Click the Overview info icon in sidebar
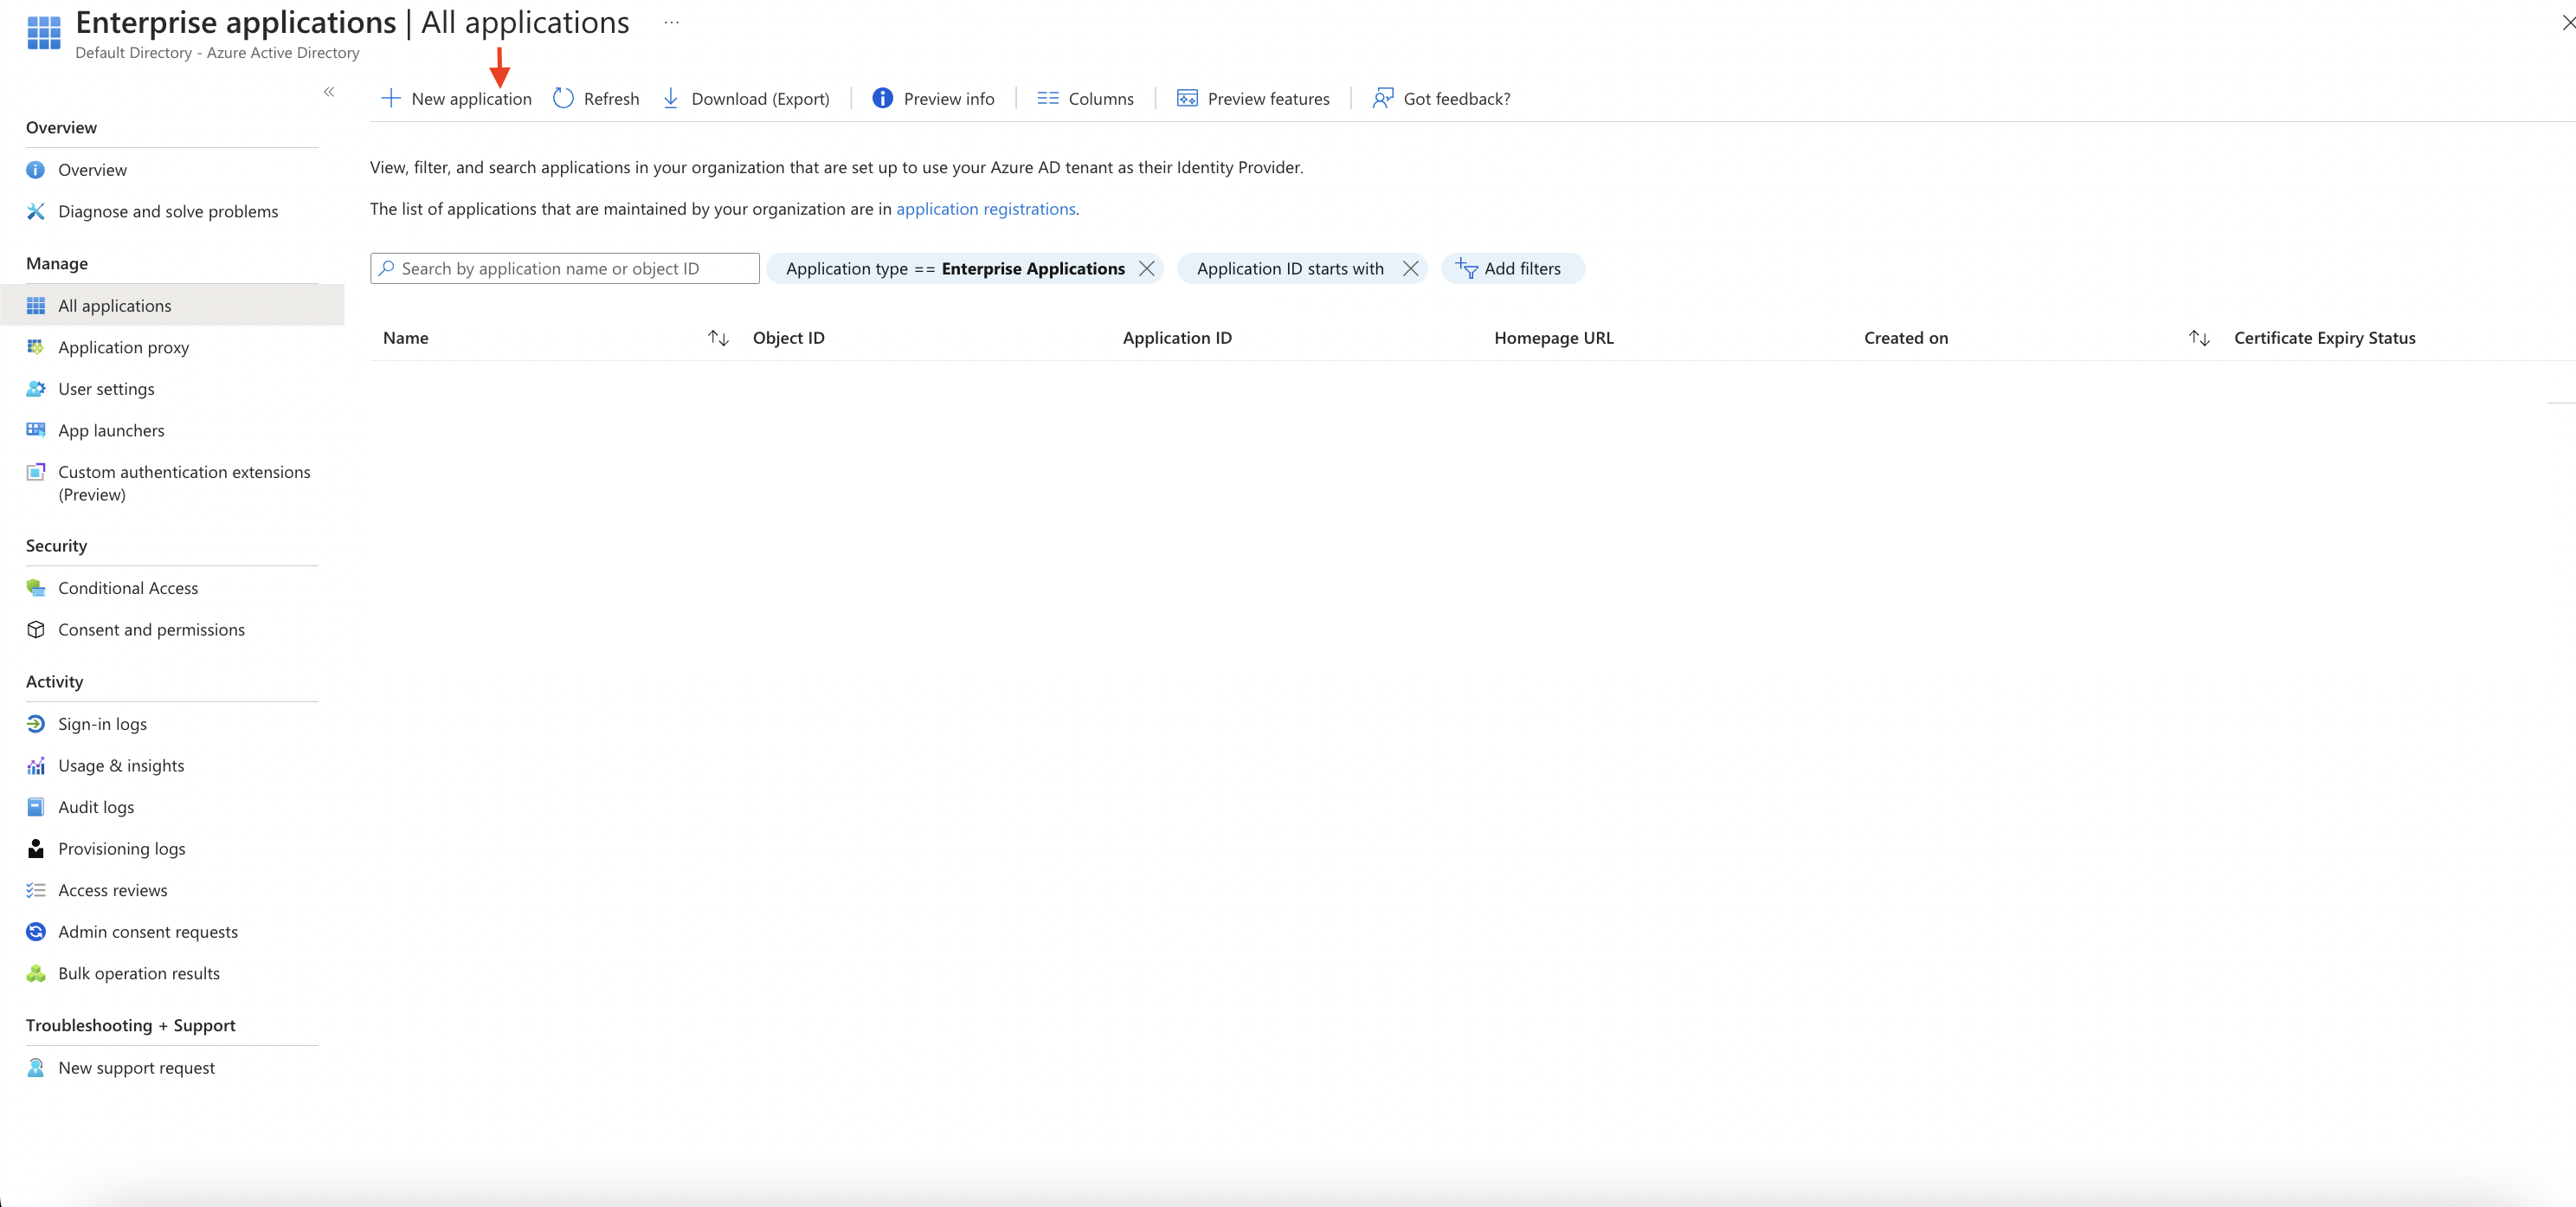The width and height of the screenshot is (2576, 1207). (x=36, y=170)
